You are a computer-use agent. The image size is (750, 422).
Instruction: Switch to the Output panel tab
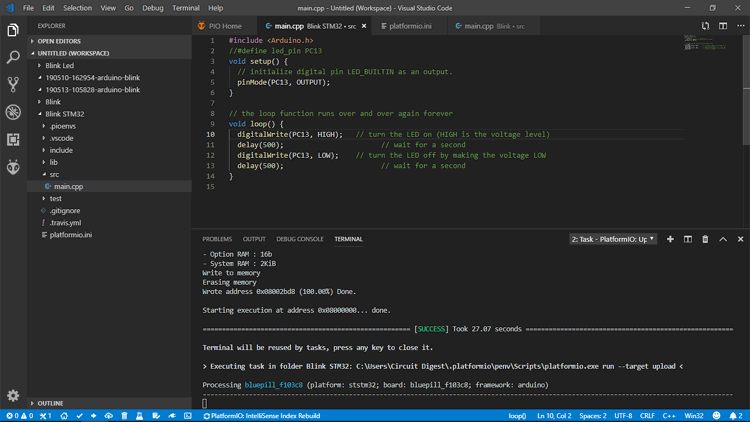[x=254, y=239]
